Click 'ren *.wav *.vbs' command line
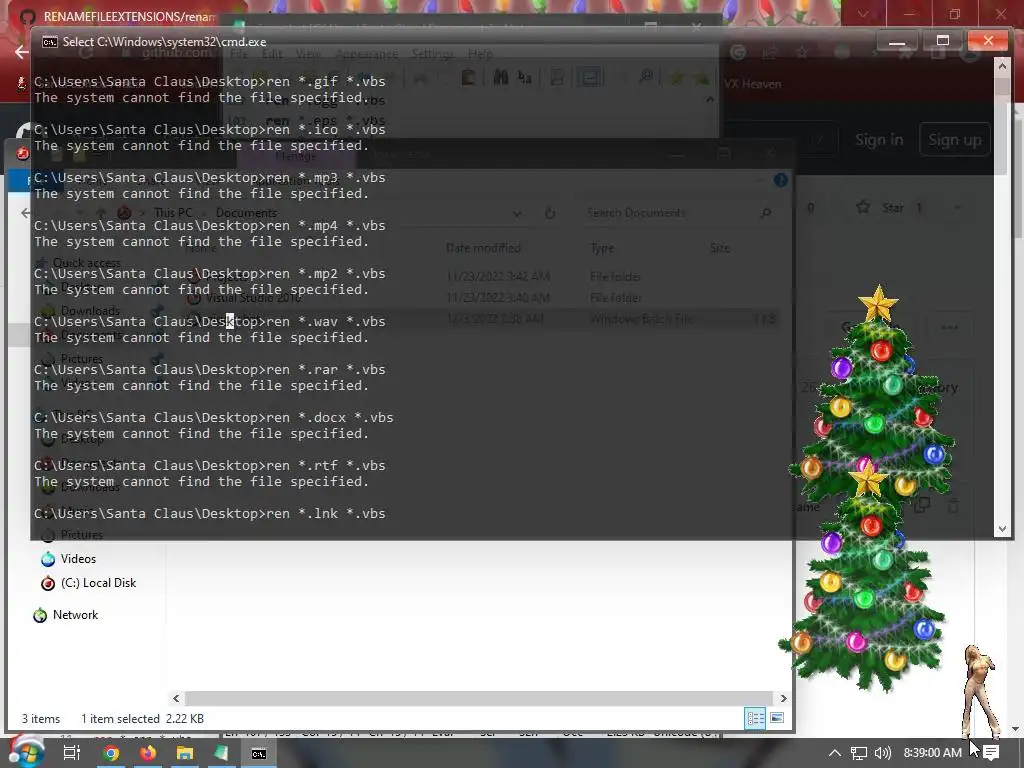 (326, 322)
